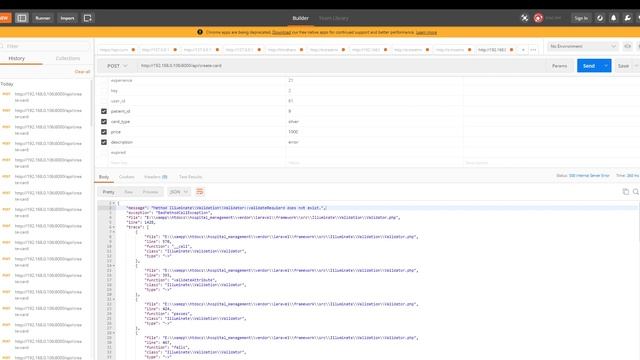Viewport: 640px width, 360px height.
Task: Collapse JSON root at line 1
Action: (114, 203)
